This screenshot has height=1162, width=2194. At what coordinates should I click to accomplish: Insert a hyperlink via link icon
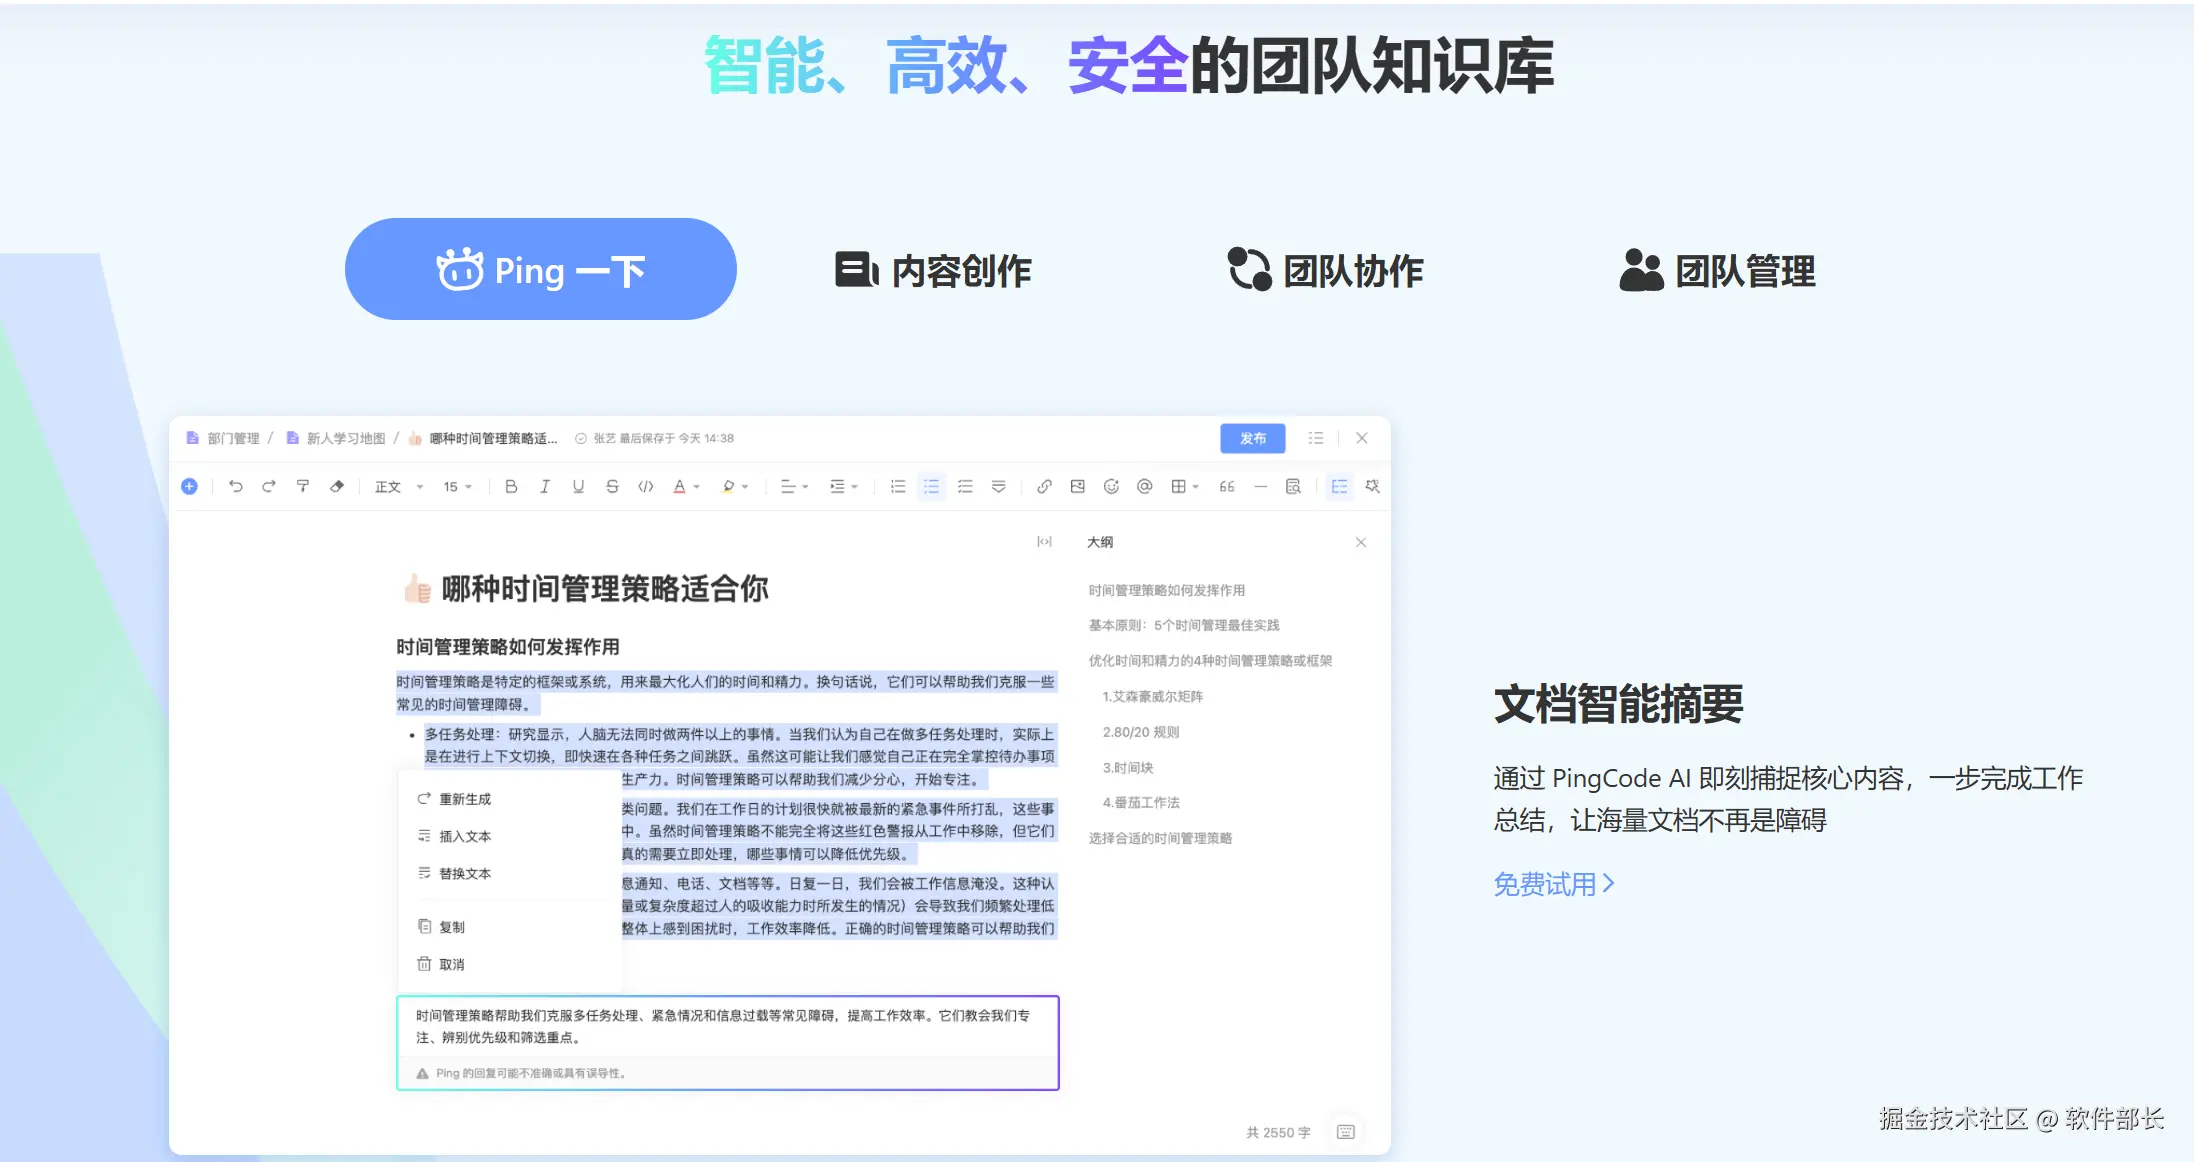(x=1044, y=486)
